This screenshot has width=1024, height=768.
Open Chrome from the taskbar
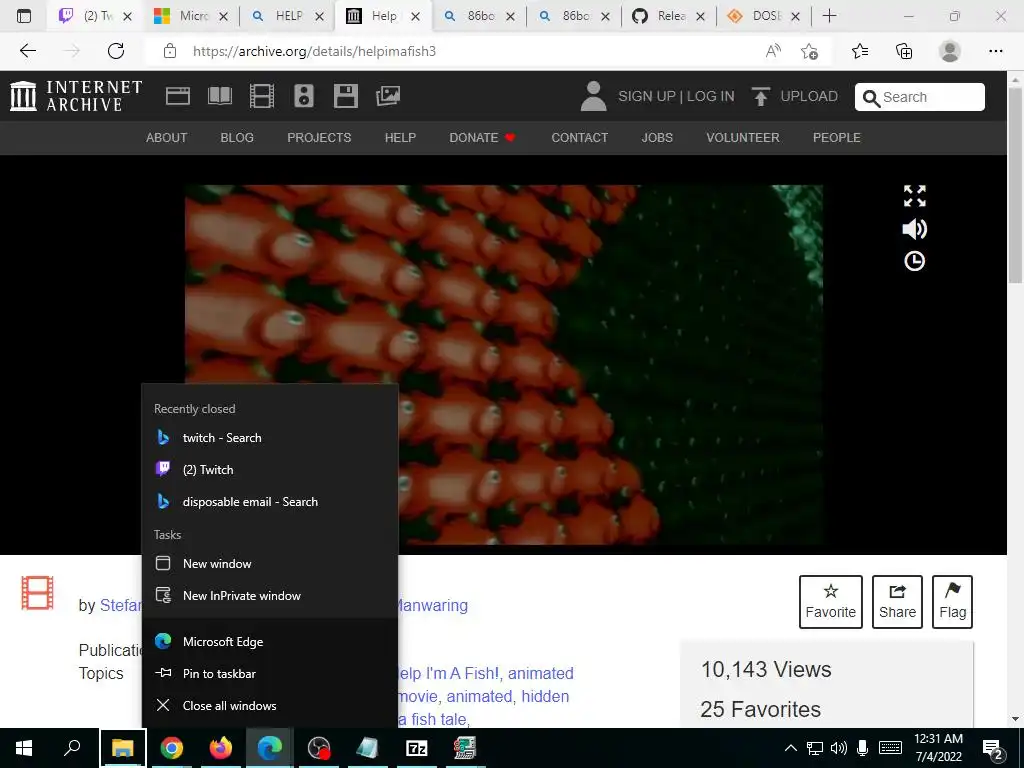[172, 748]
